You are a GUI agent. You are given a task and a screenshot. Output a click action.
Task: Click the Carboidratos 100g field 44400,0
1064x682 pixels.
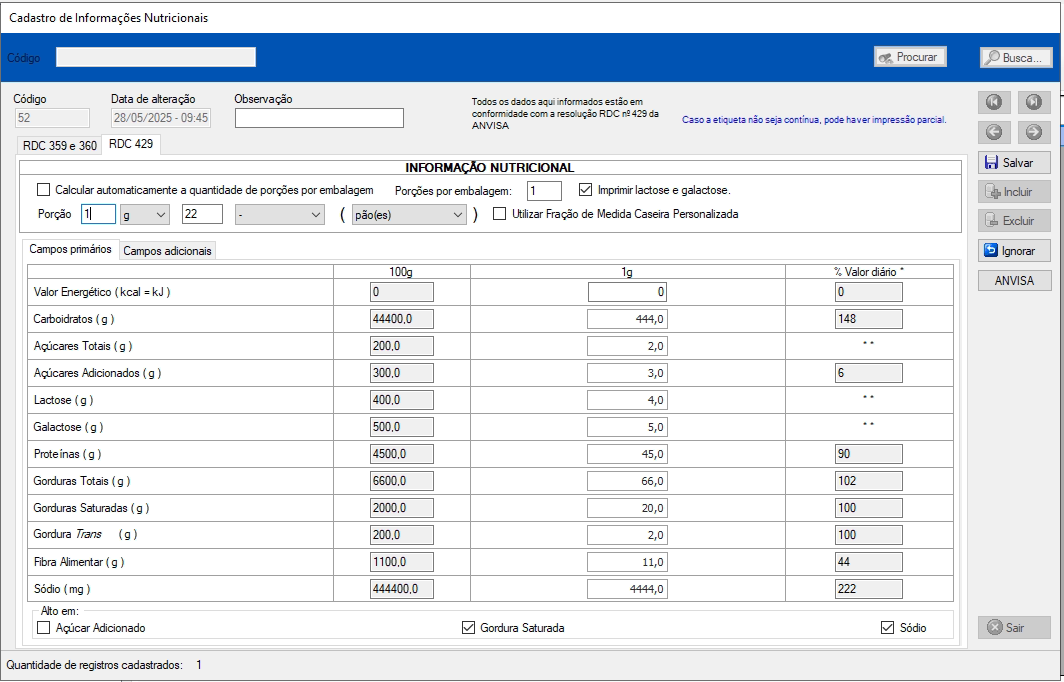tap(402, 319)
